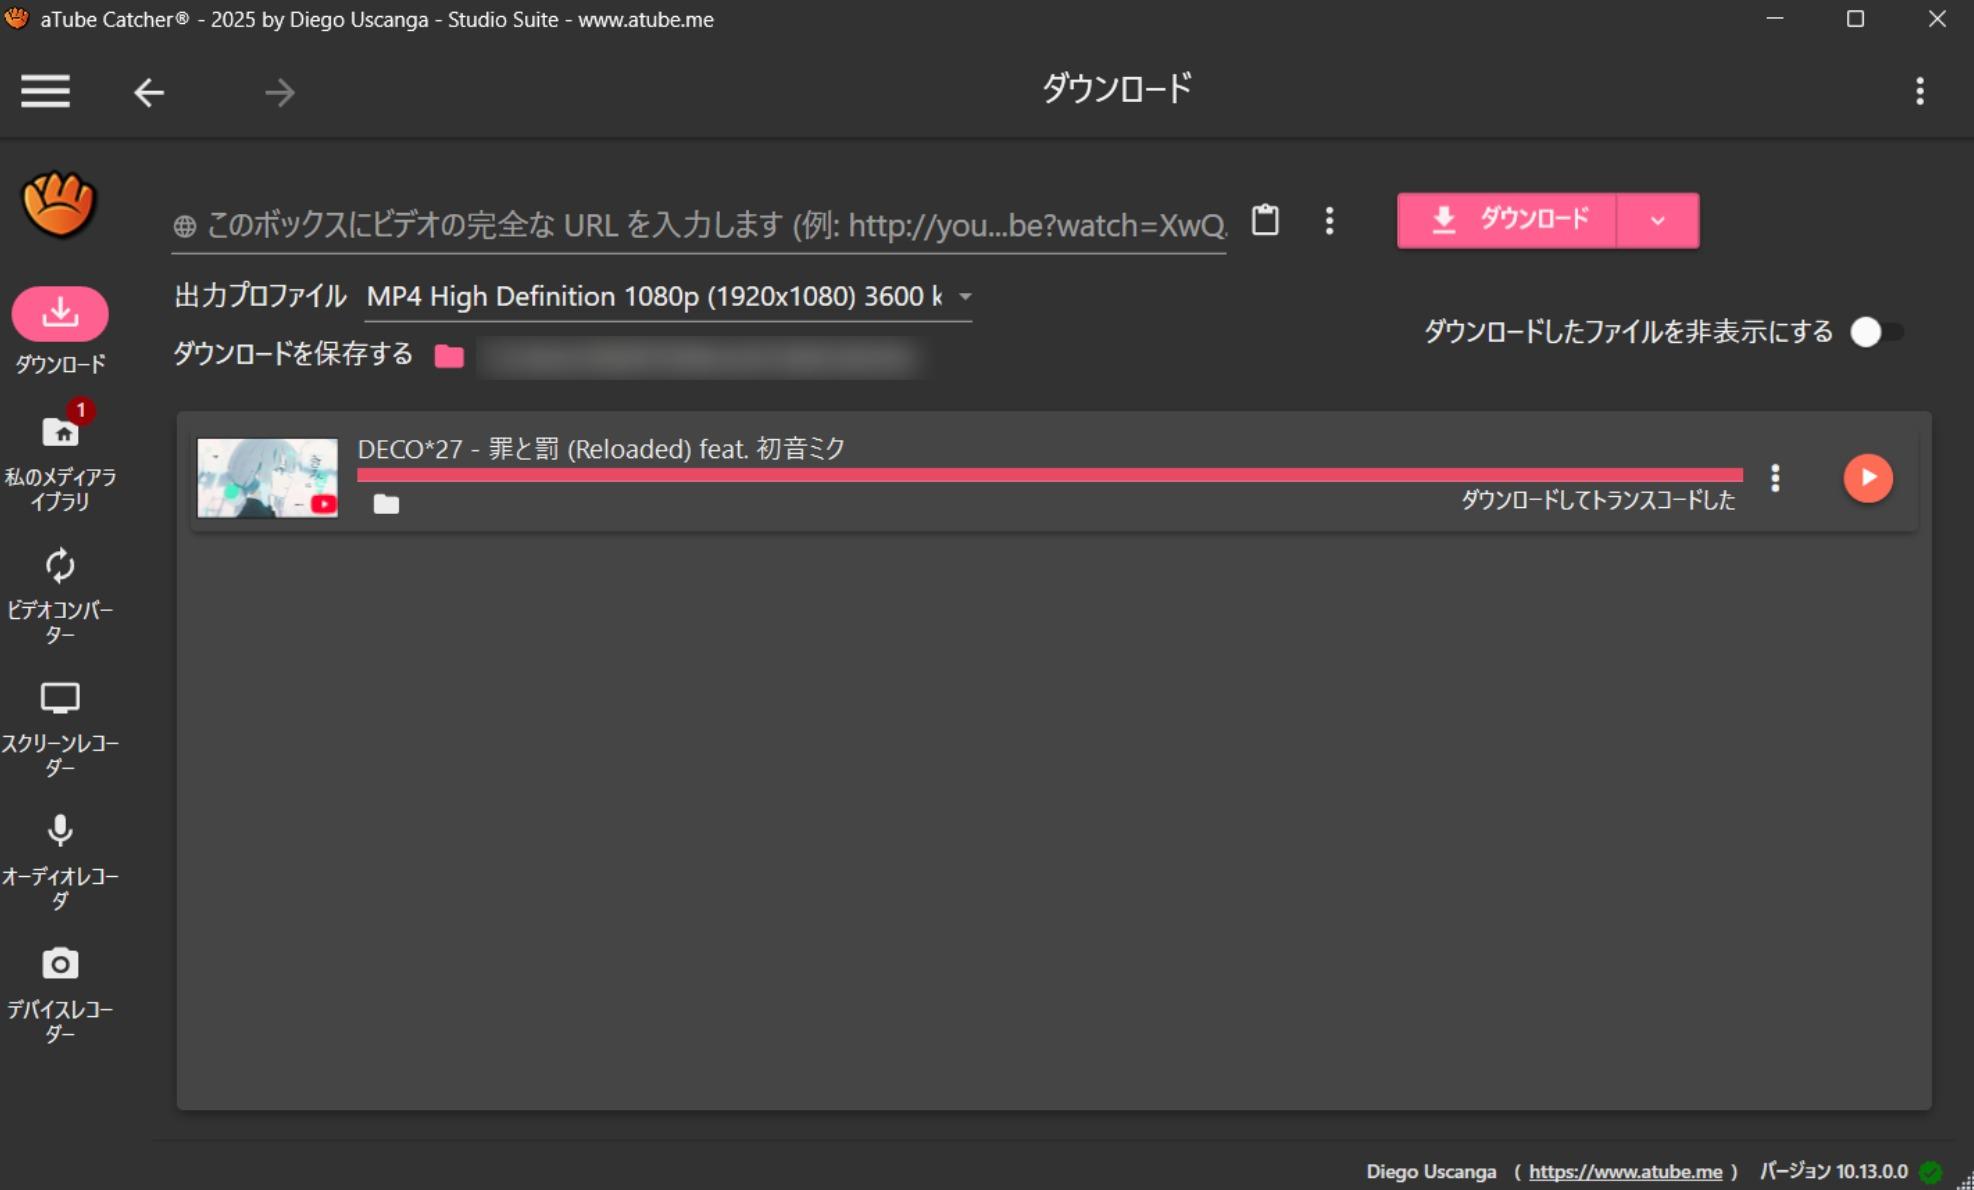Open top-right vertical dots options menu
The image size is (1974, 1190).
(x=1919, y=91)
